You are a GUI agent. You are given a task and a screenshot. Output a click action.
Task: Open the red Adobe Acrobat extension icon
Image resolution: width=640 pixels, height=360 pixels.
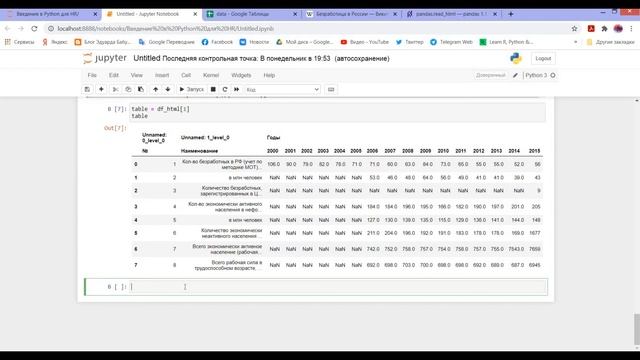tap(591, 29)
